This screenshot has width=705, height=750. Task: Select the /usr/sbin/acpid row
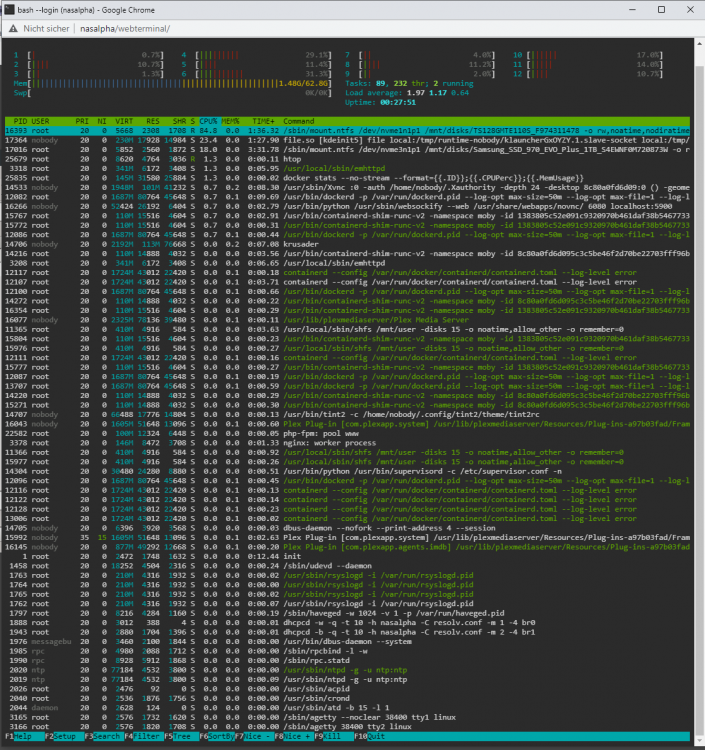click(347, 689)
